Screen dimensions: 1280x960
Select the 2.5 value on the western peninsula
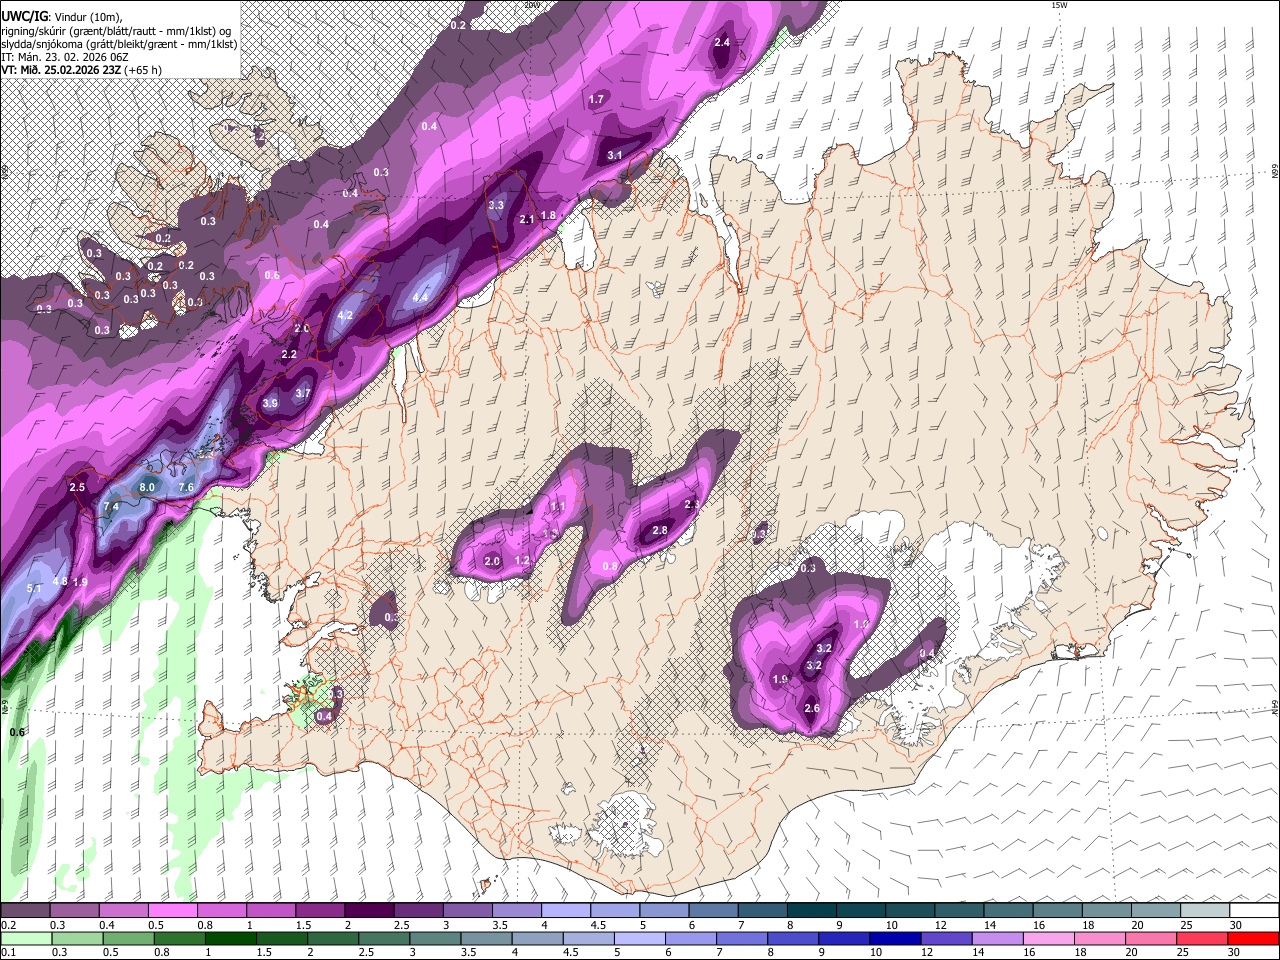77,487
